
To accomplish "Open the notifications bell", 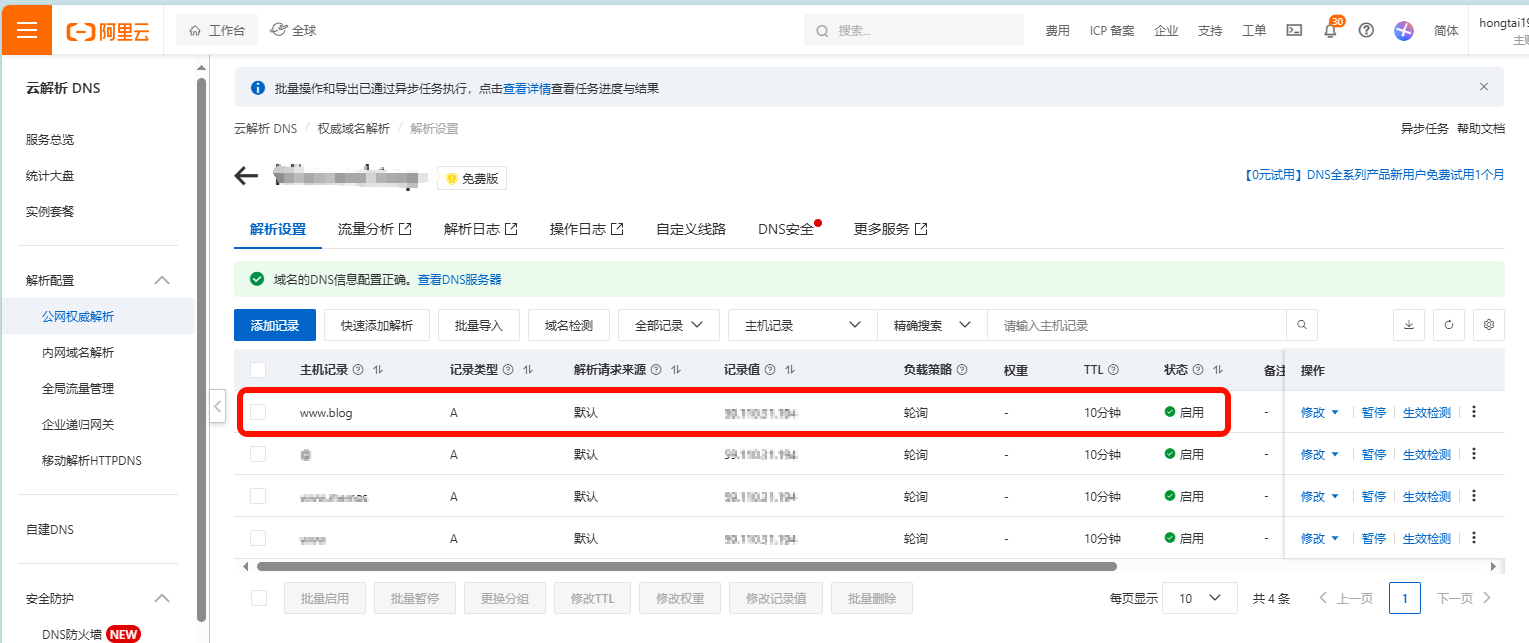I will point(1330,30).
